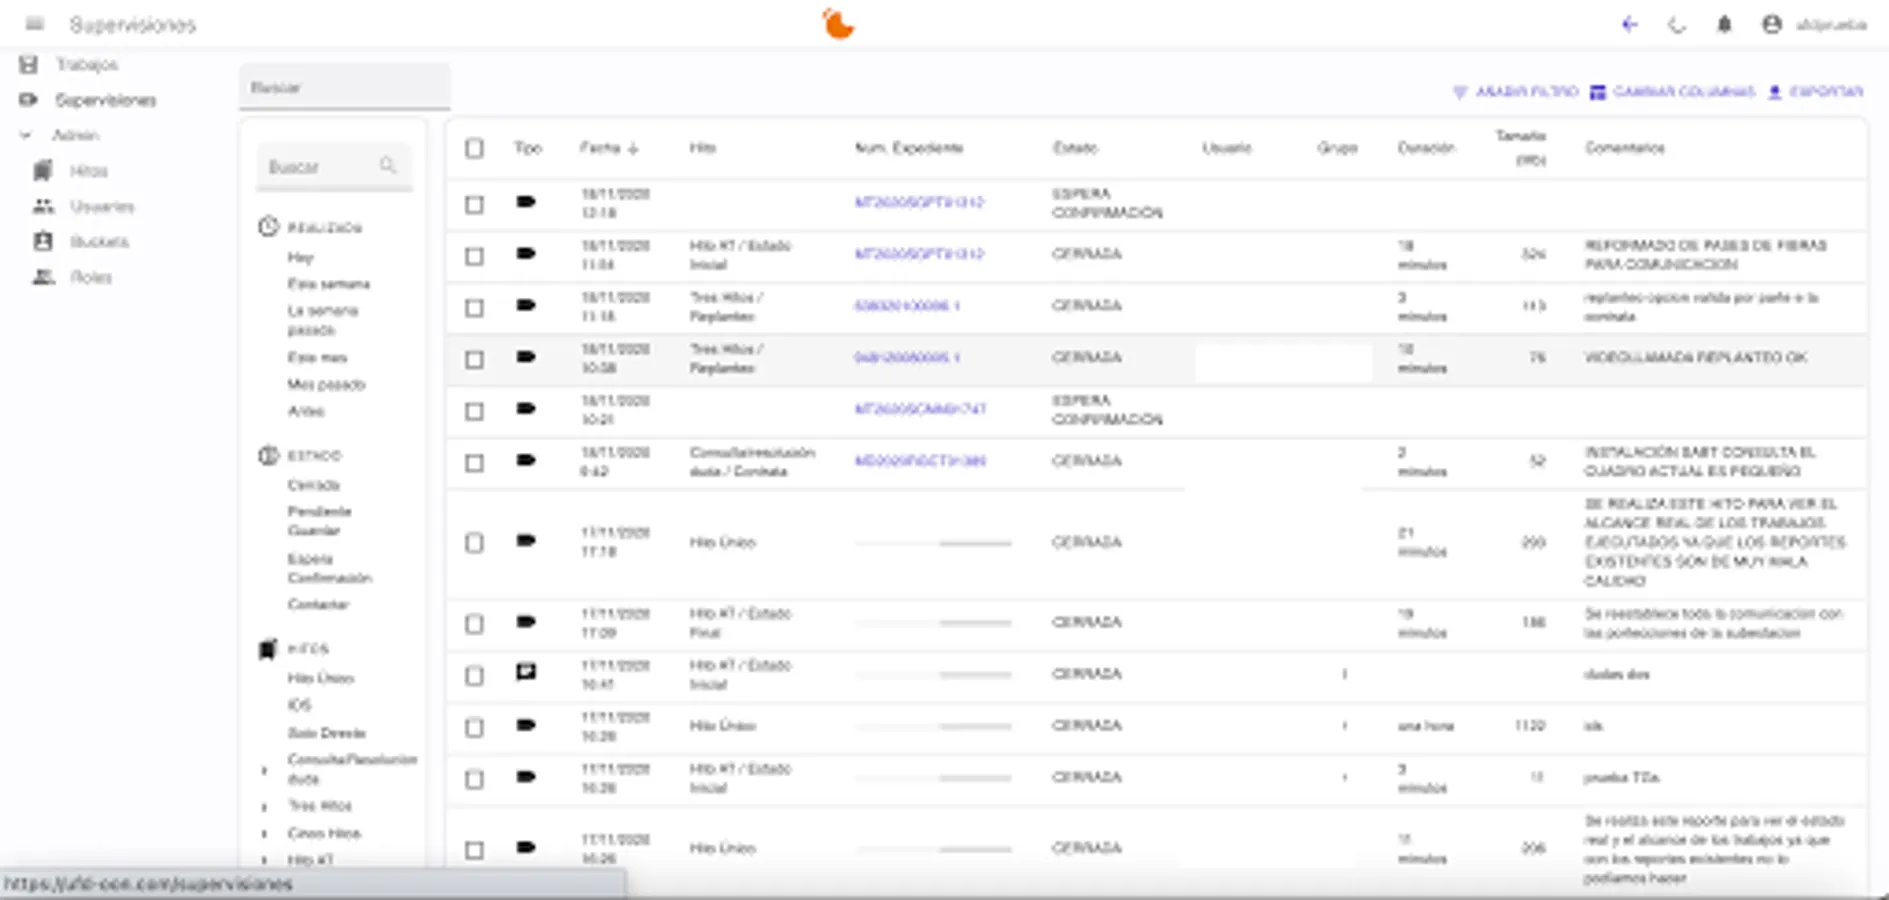Check the select-all checkbox in table header

click(x=474, y=147)
